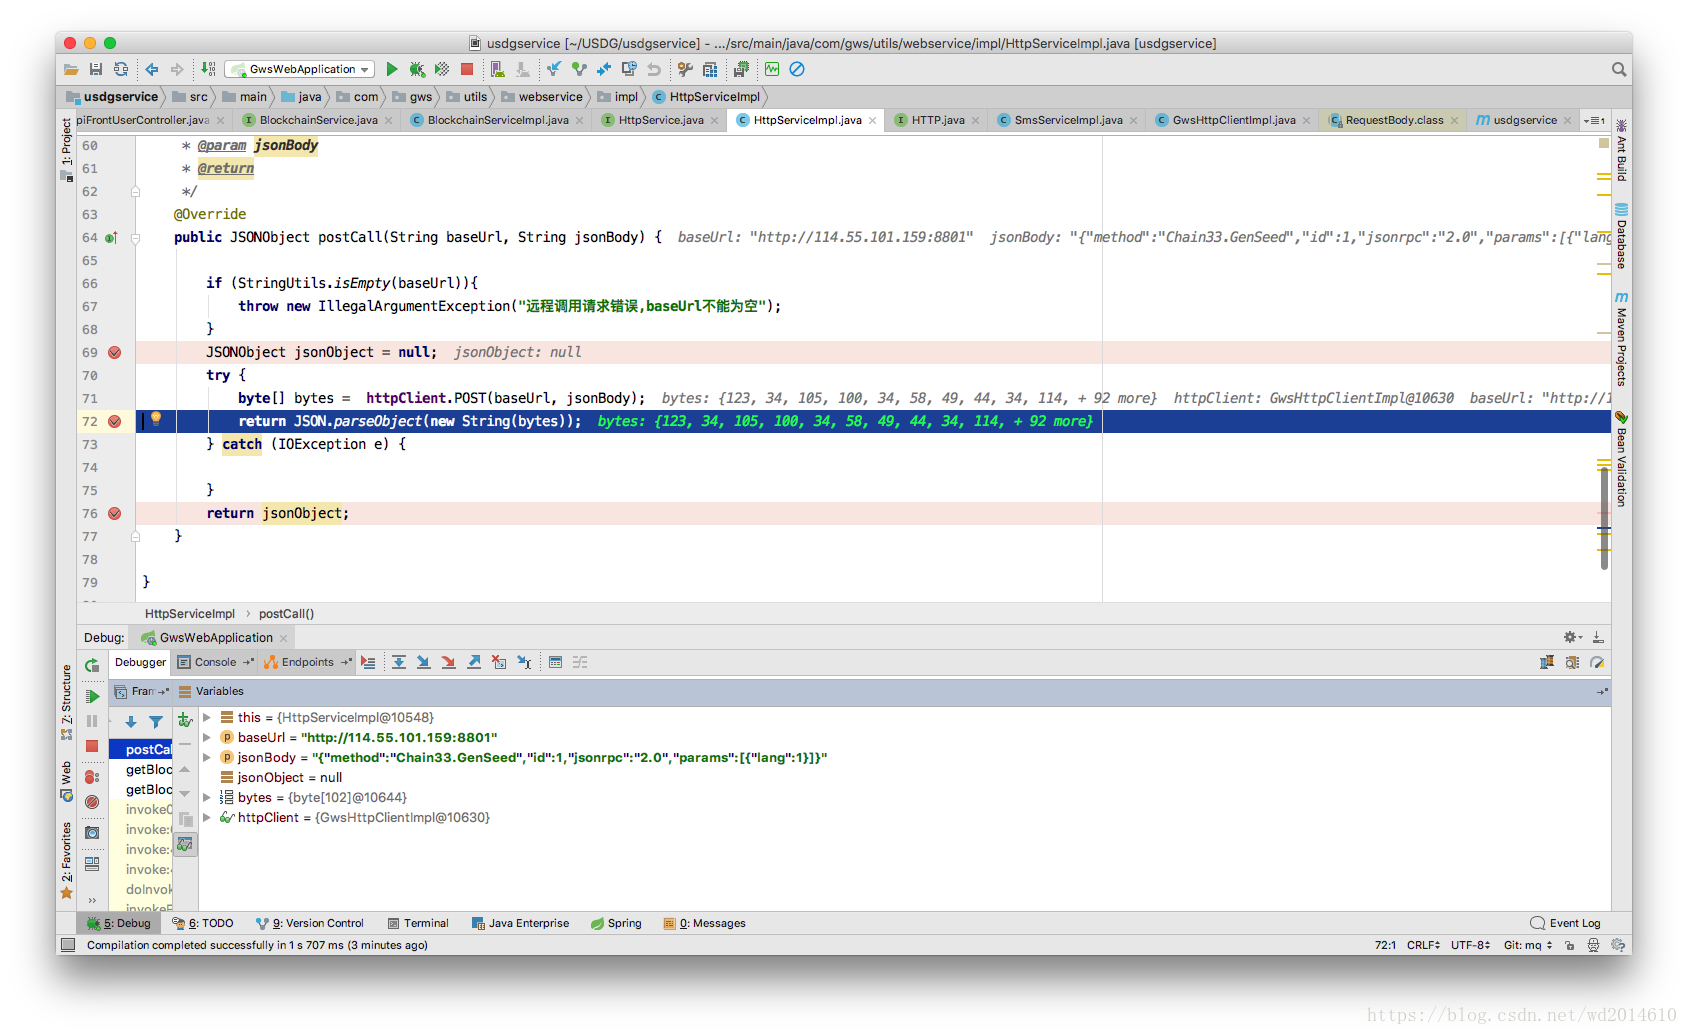This screenshot has height=1035, width=1688.
Task: Collapse code fold at line 64
Action: coord(135,238)
